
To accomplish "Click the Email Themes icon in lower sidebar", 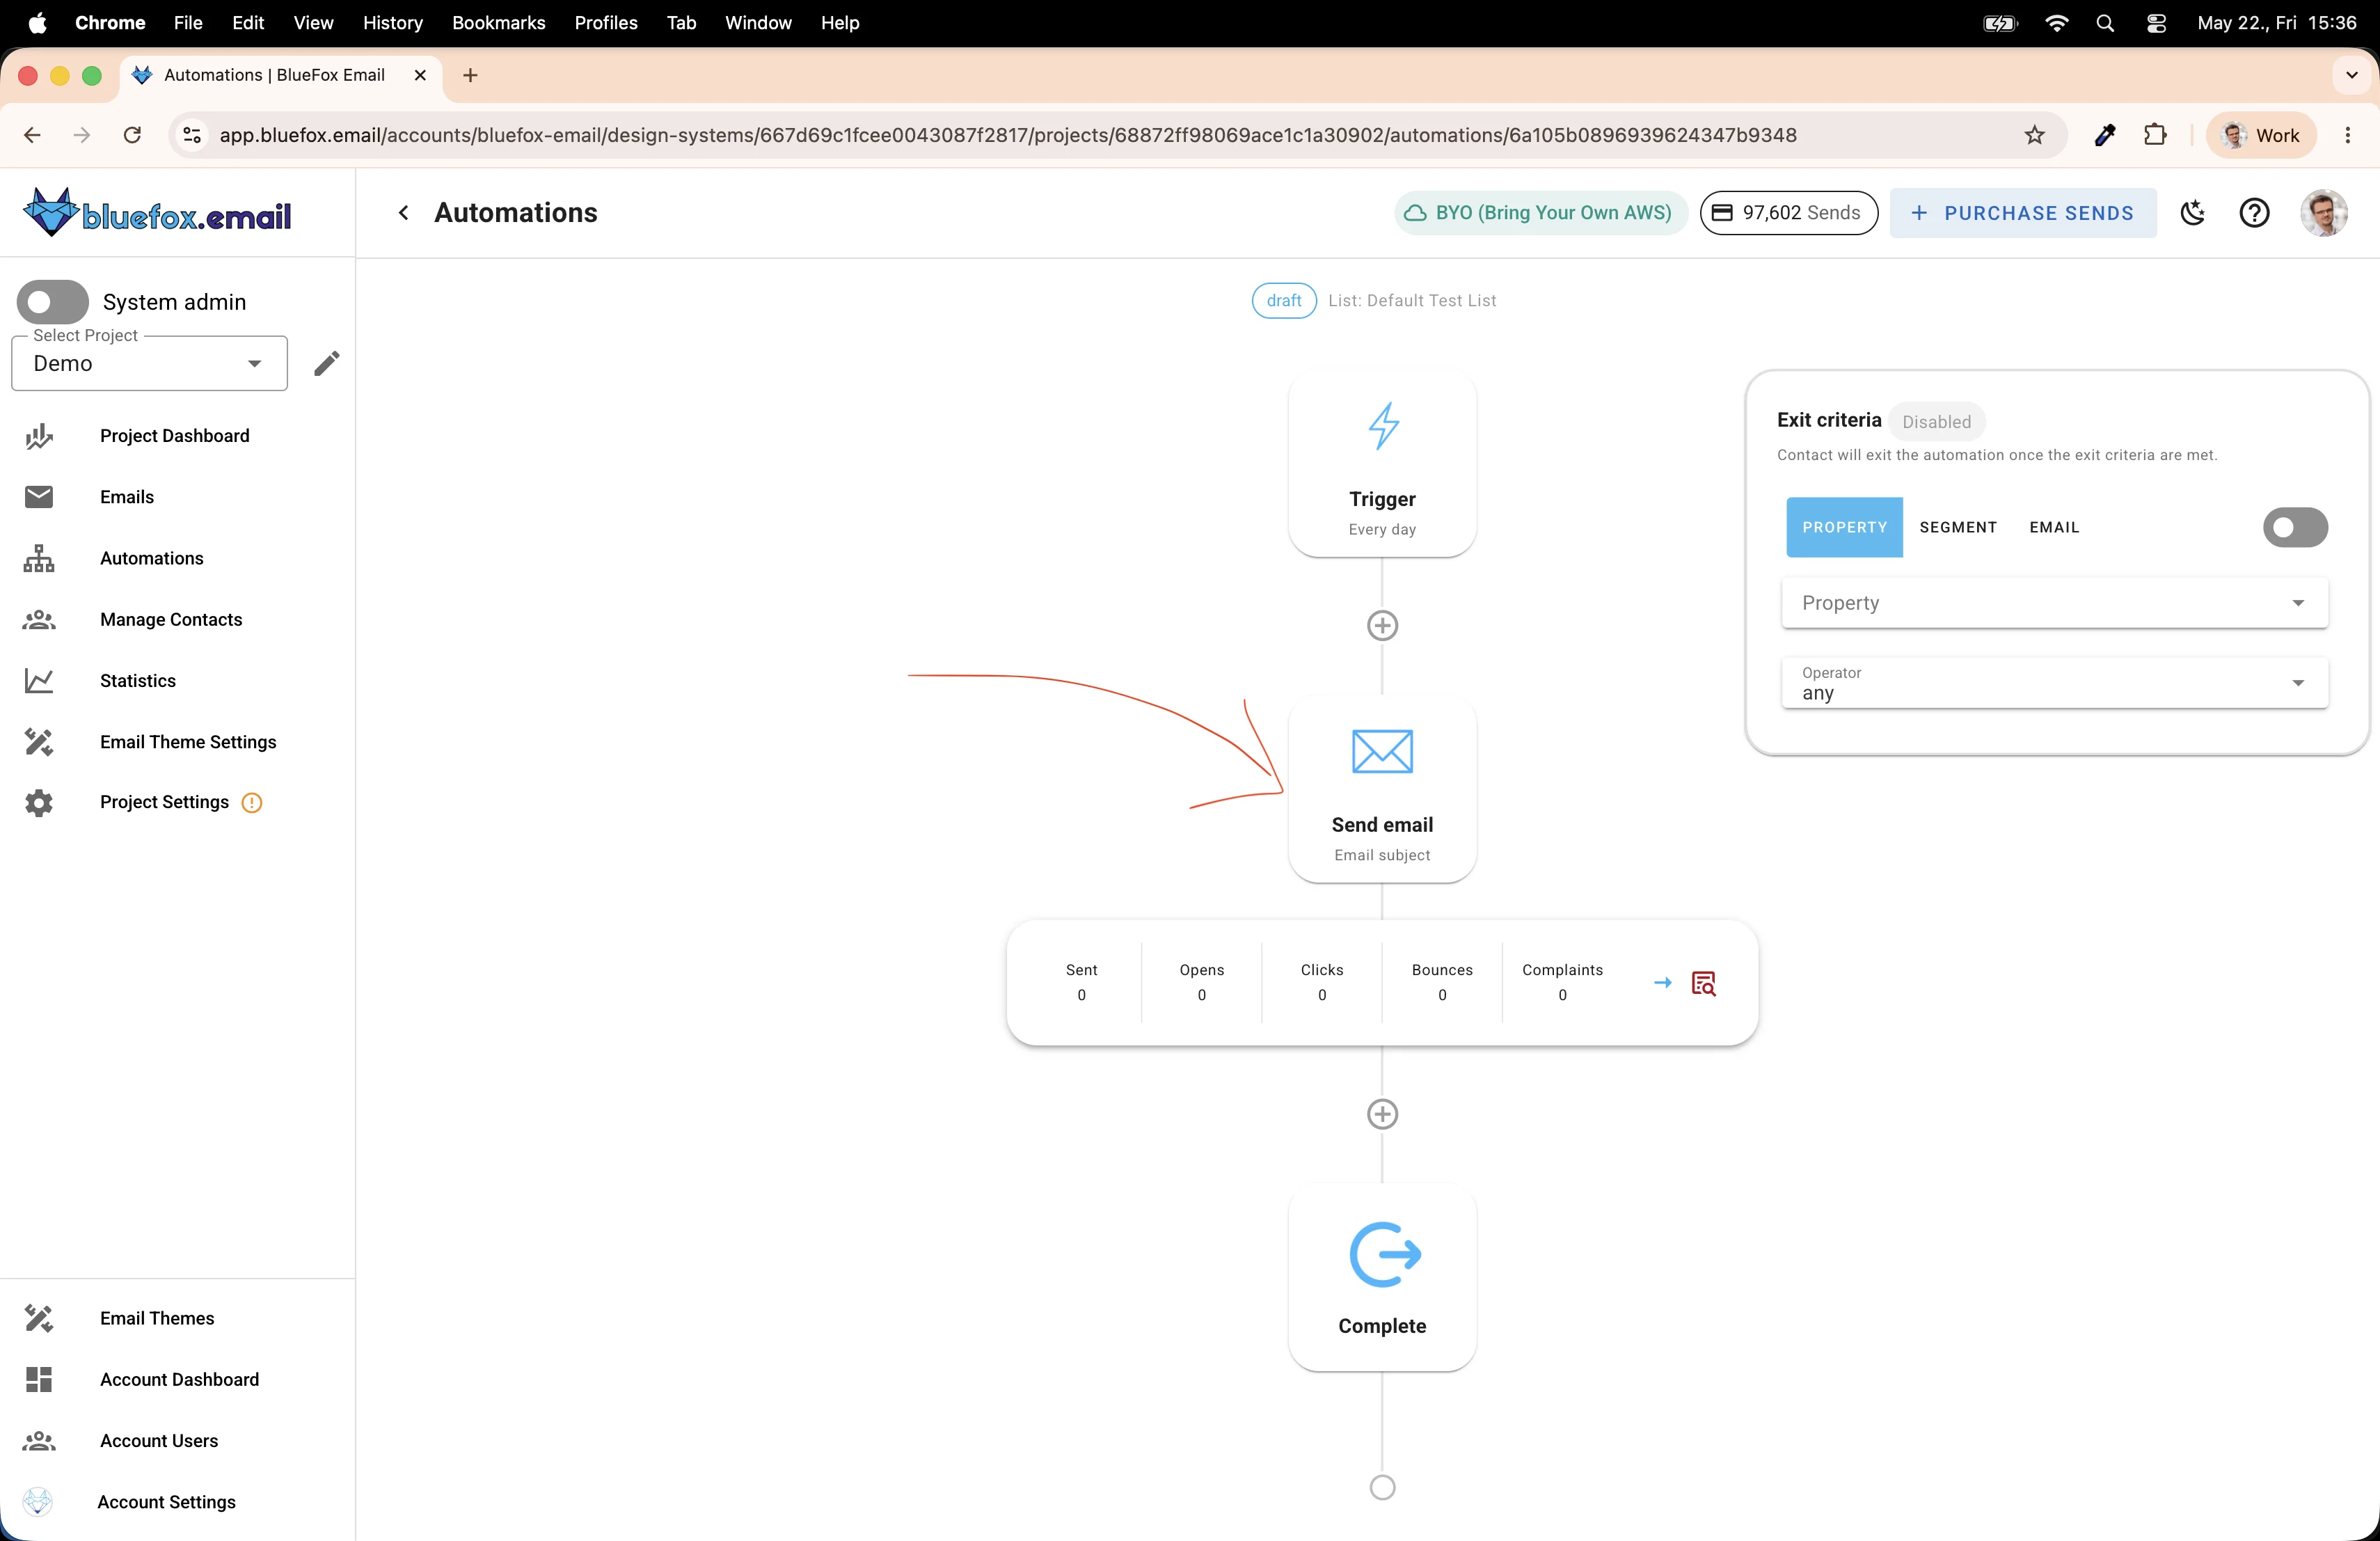I will pos(39,1318).
